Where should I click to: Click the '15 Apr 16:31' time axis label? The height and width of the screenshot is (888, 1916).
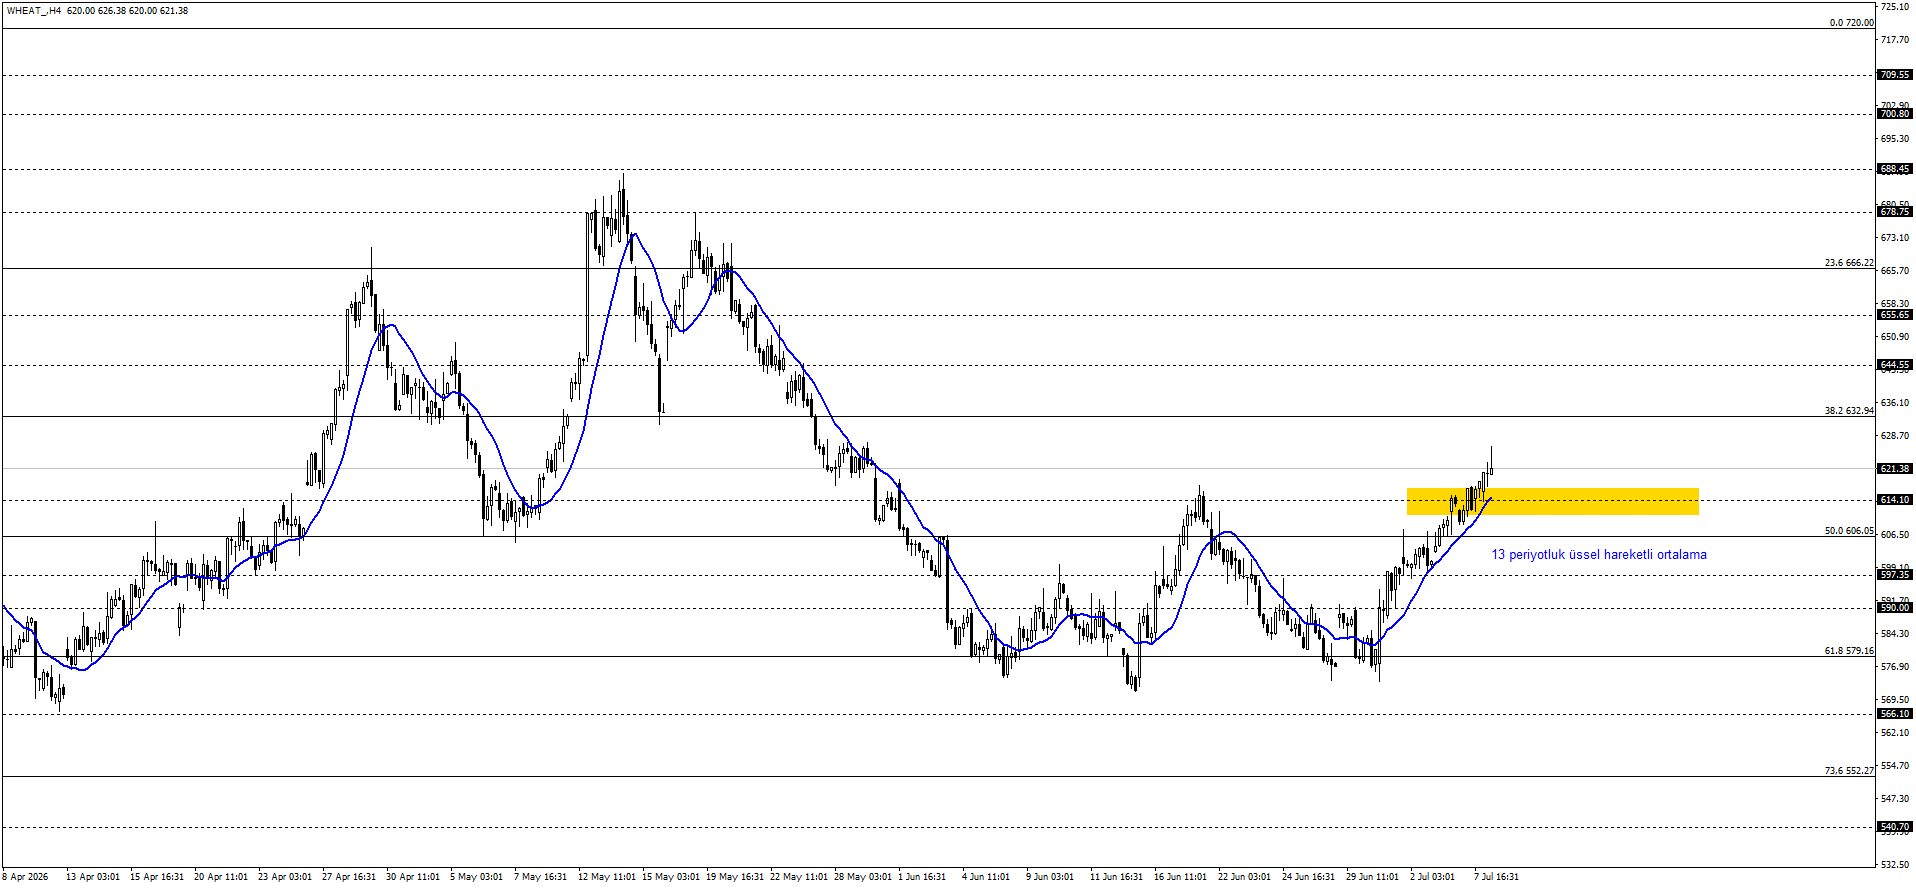(x=157, y=877)
